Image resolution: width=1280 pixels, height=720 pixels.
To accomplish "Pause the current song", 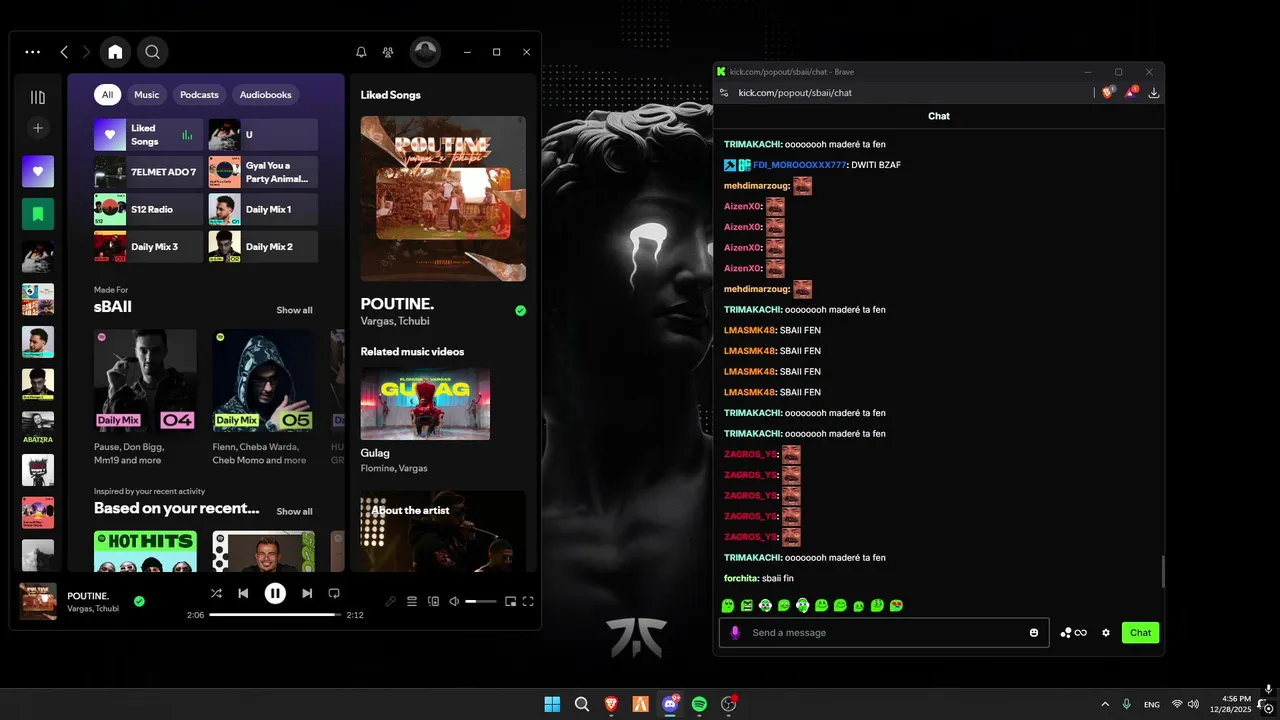I will coord(275,593).
